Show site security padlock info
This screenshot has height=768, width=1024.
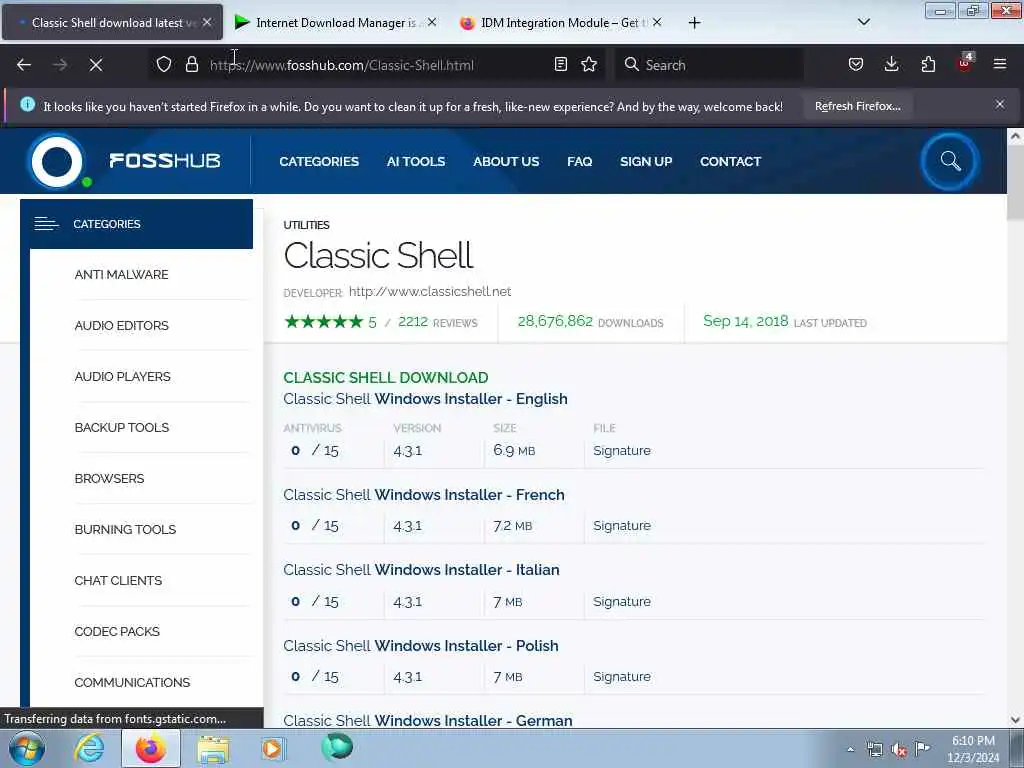tap(191, 65)
